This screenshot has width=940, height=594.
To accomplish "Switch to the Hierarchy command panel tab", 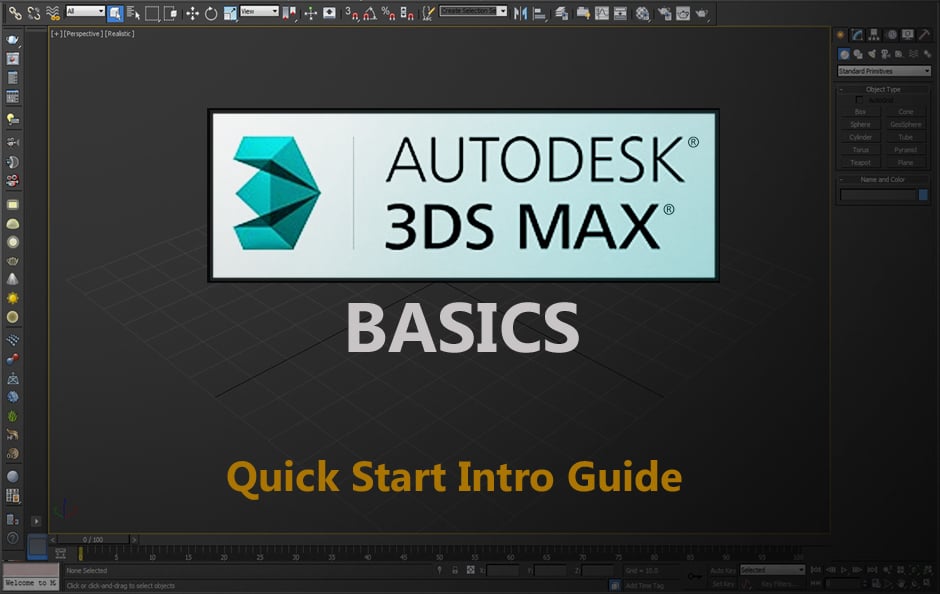I will pos(874,35).
